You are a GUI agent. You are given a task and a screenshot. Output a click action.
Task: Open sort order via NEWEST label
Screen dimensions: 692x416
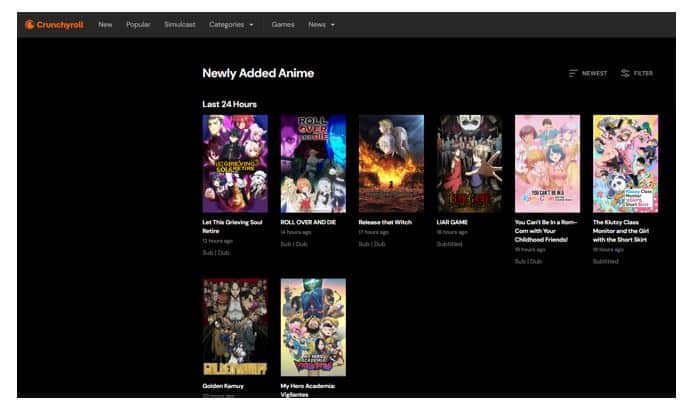pos(594,74)
